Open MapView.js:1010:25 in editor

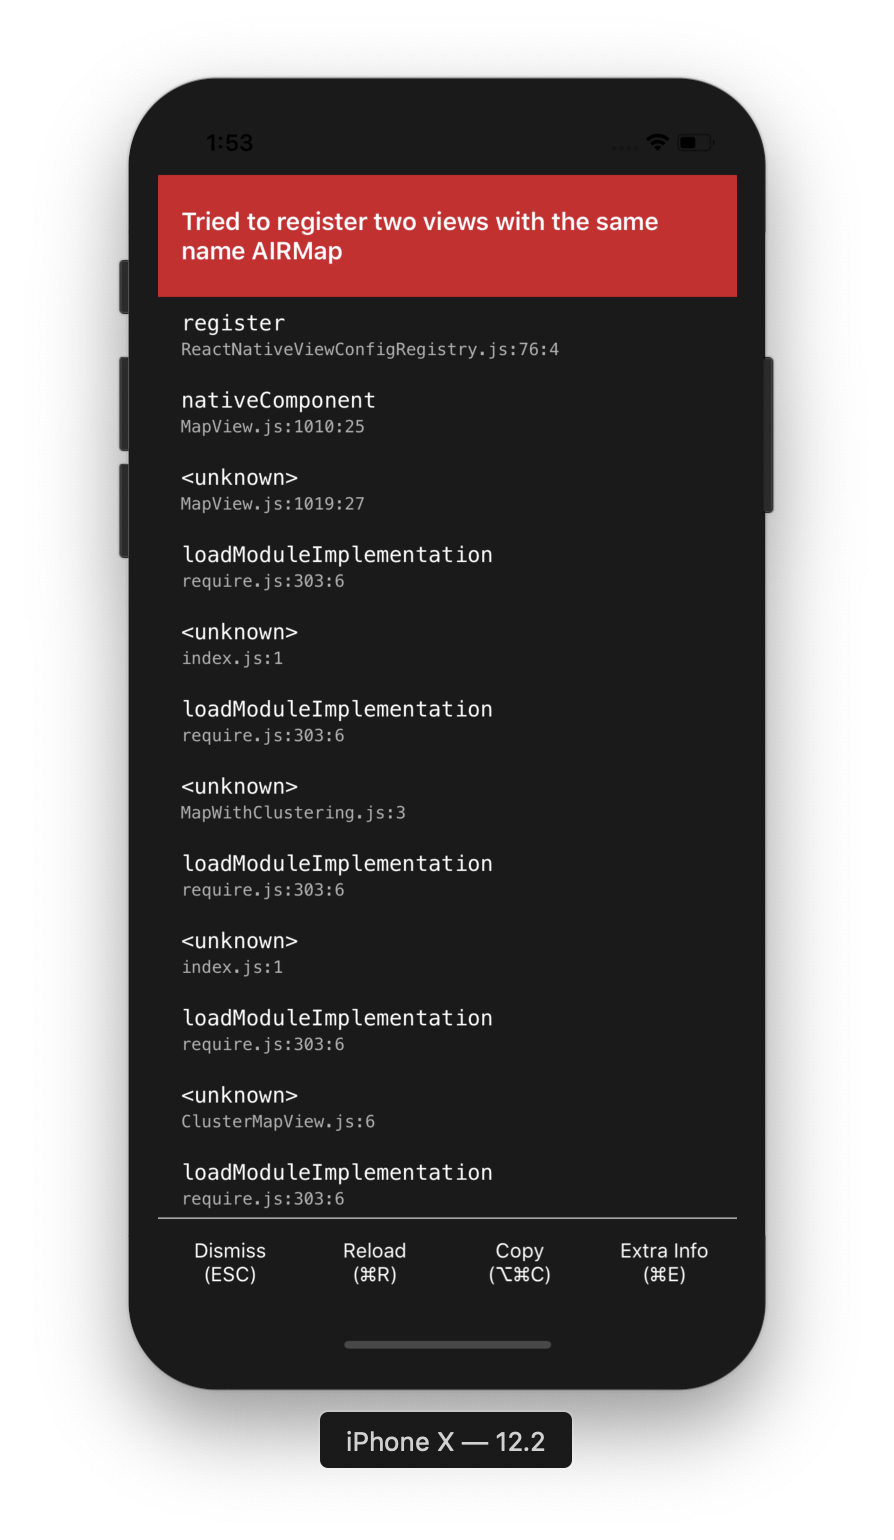(x=272, y=427)
